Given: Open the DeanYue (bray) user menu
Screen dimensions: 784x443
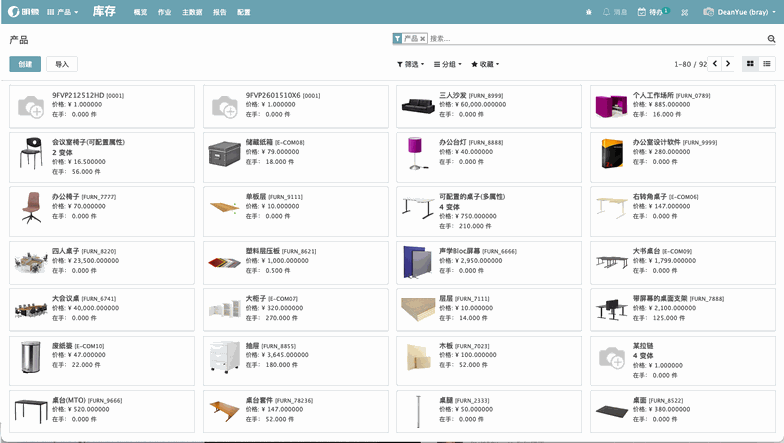Looking at the screenshot, I should tap(739, 12).
